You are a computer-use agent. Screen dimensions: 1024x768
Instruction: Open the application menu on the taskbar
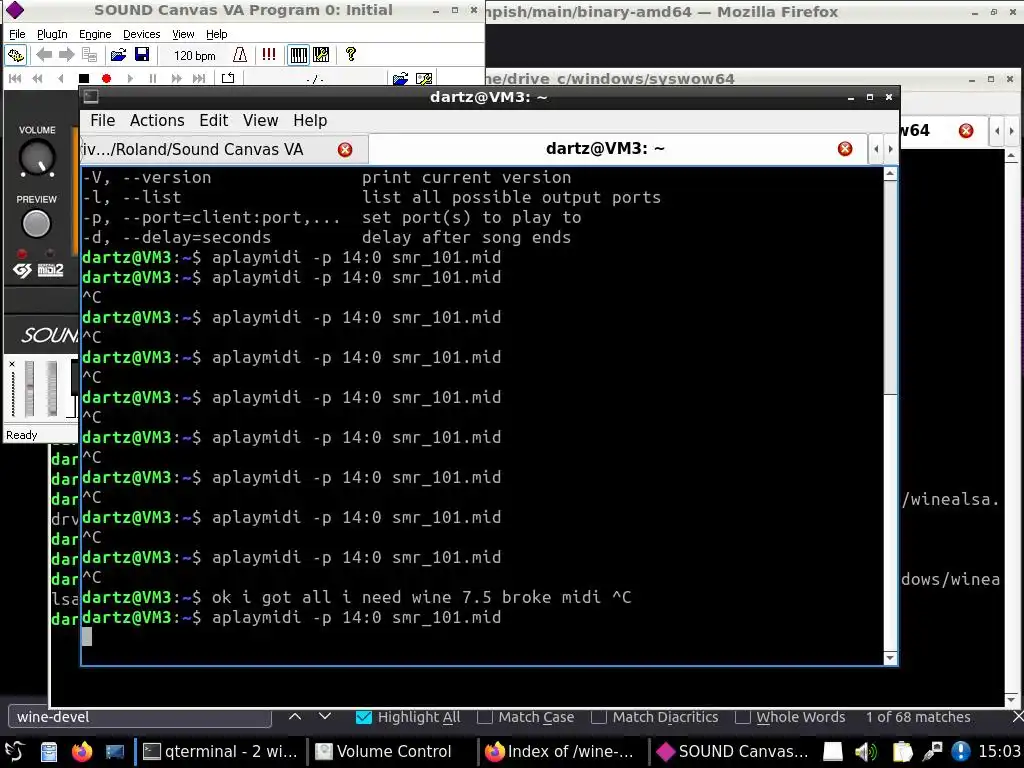coord(14,752)
